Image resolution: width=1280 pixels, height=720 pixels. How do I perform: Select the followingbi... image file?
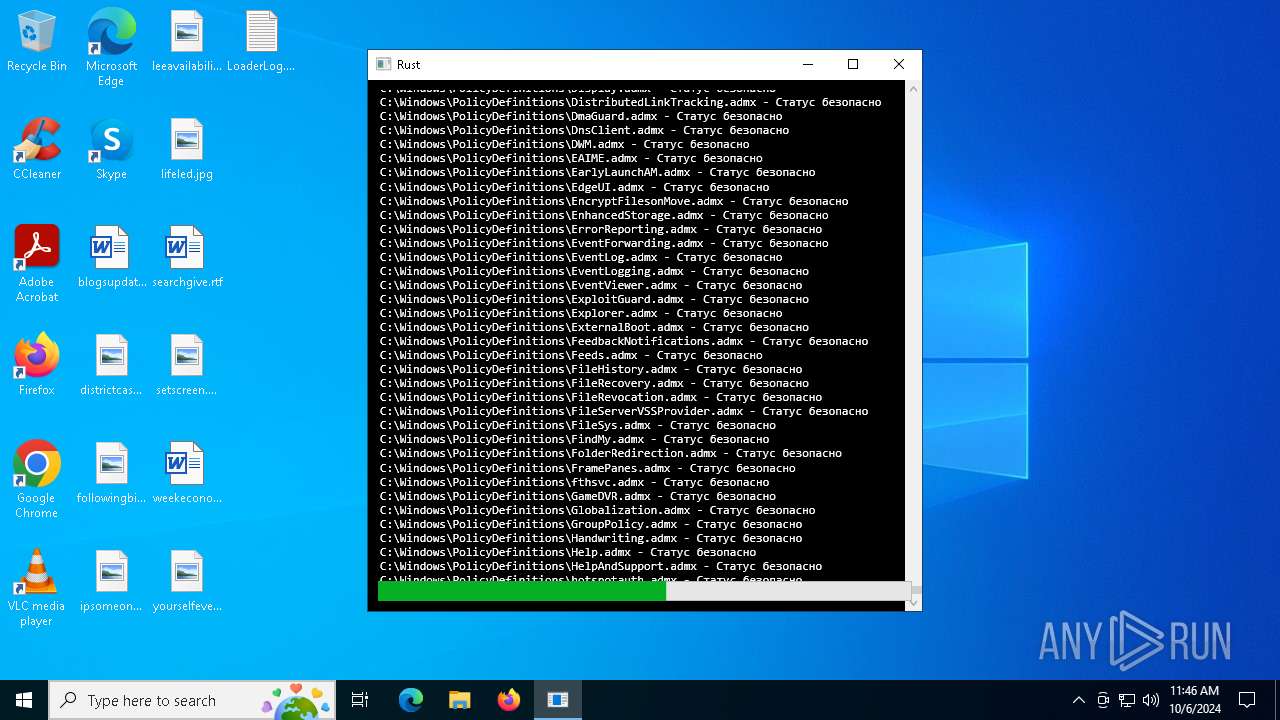[111, 474]
